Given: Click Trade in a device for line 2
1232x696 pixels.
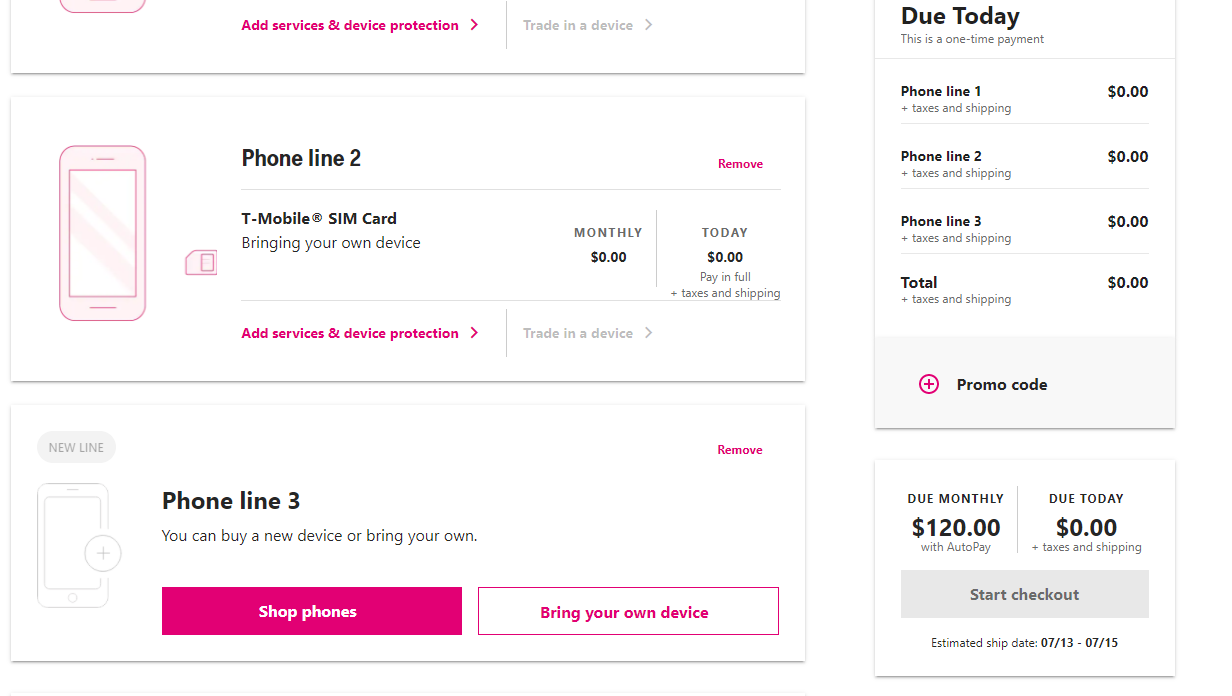Looking at the screenshot, I should [578, 333].
